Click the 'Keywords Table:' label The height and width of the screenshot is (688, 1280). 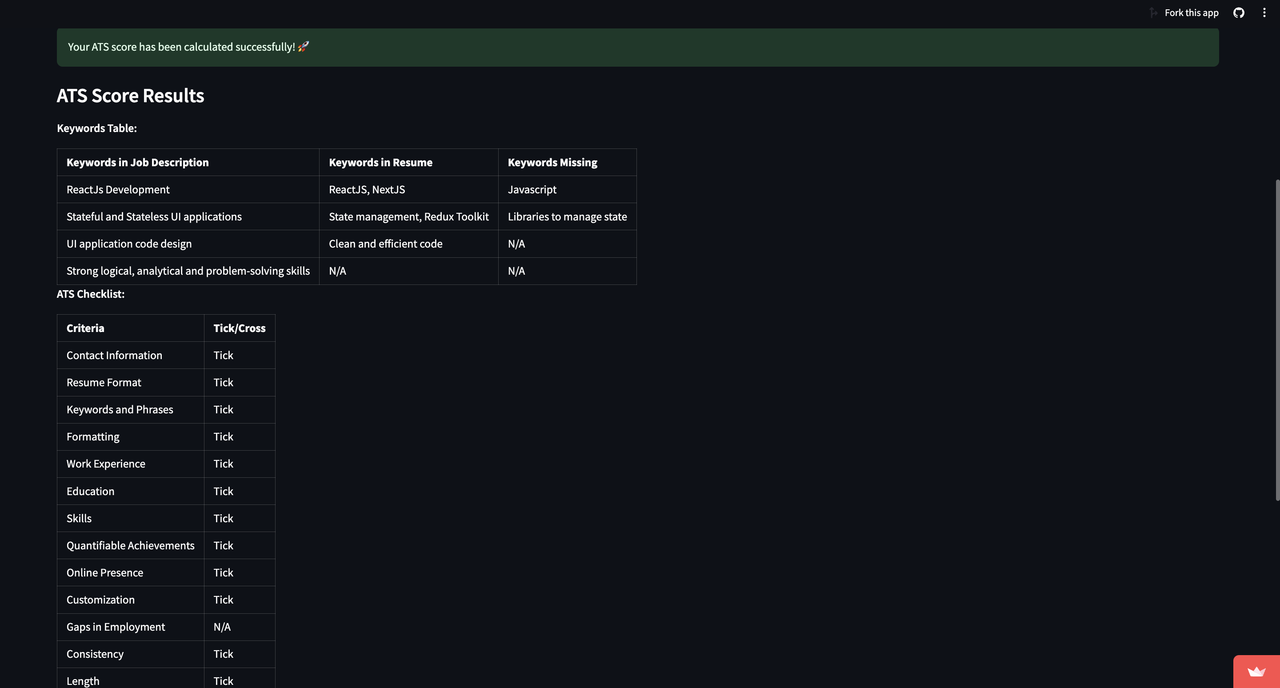[x=96, y=127]
